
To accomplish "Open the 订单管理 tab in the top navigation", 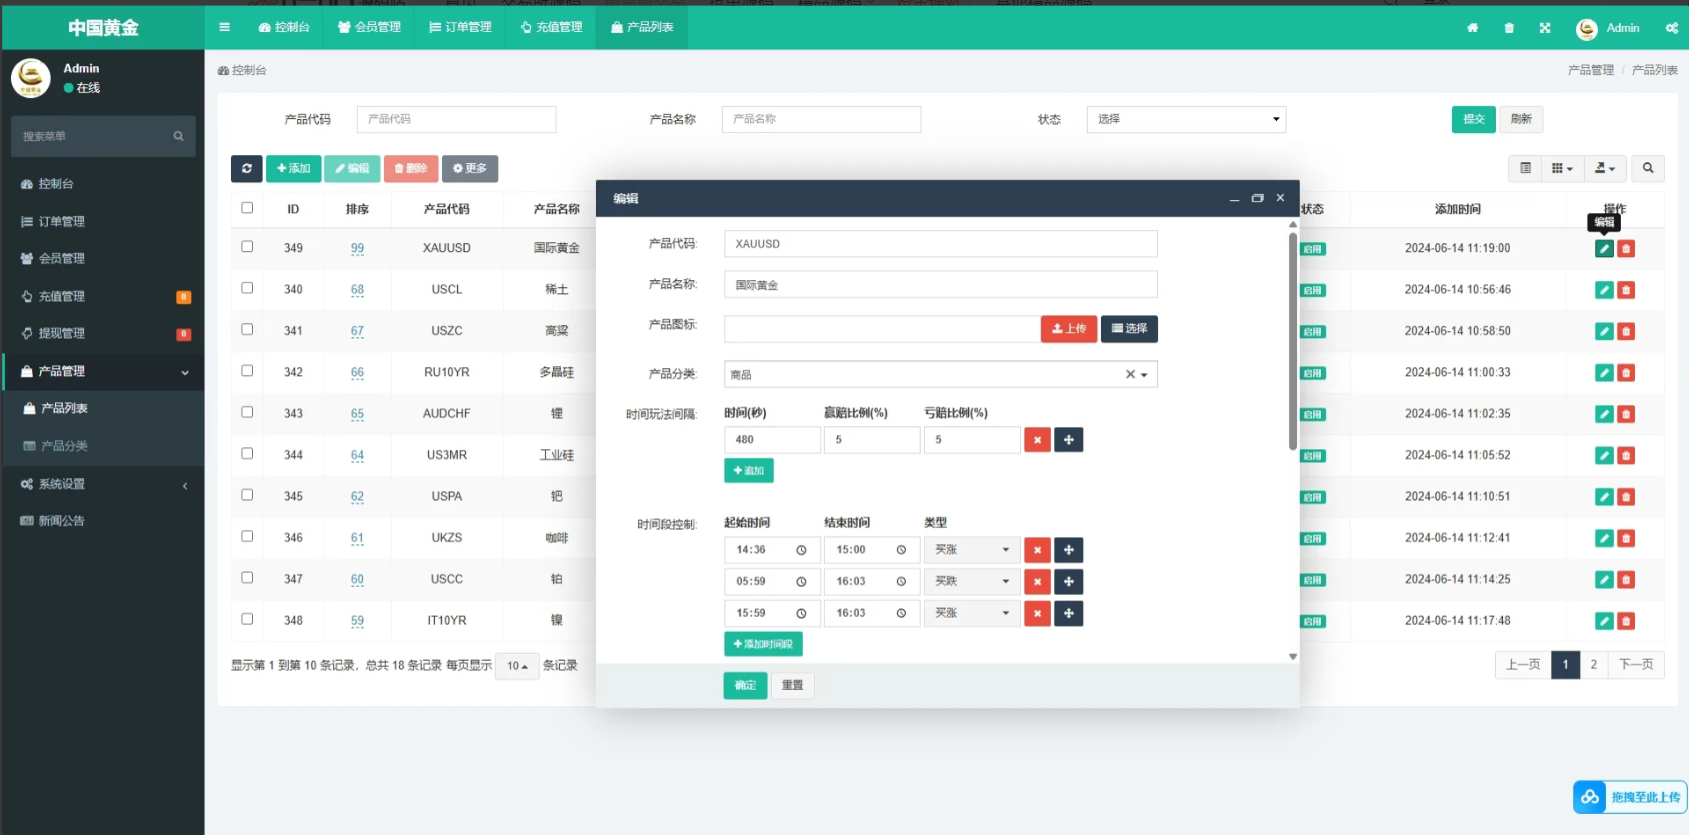I will 460,28.
